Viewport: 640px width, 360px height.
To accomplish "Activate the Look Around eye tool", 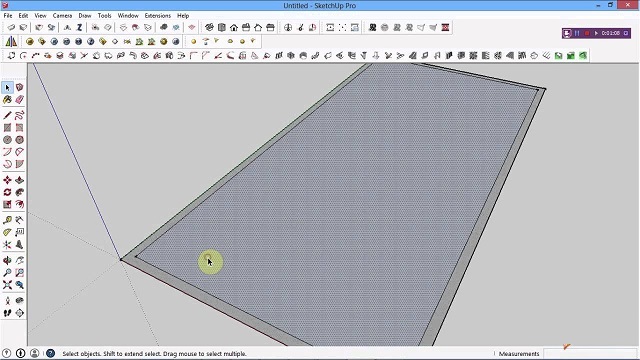I will (x=19, y=301).
